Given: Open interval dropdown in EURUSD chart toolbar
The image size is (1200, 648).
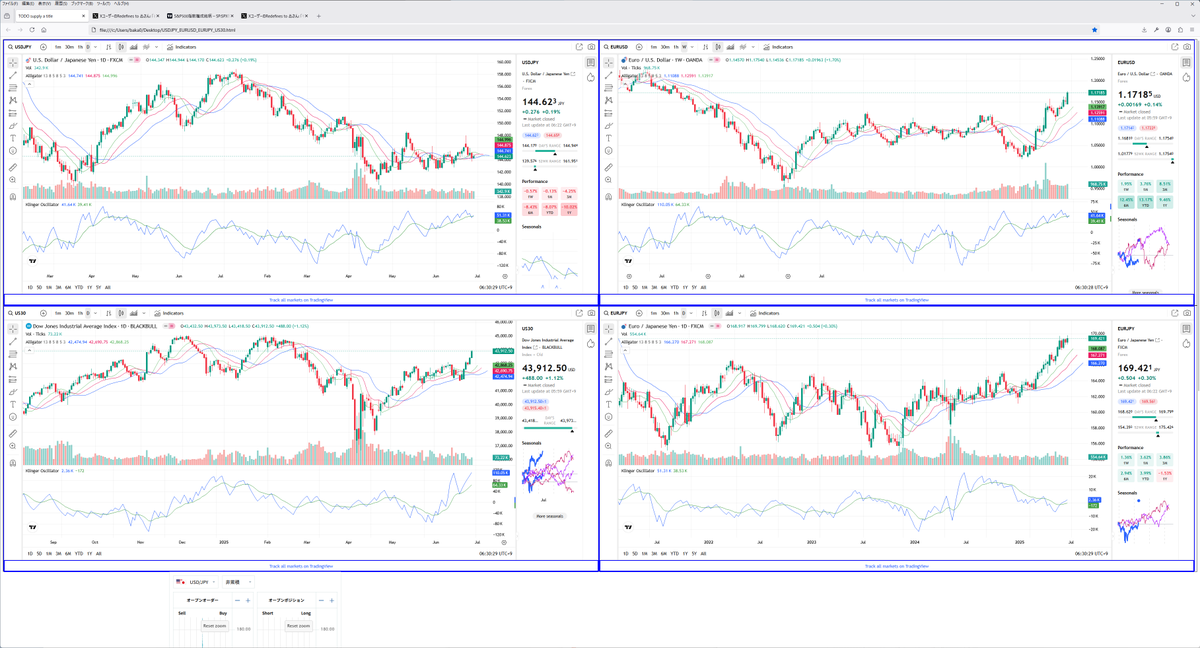Looking at the screenshot, I should click(x=692, y=47).
